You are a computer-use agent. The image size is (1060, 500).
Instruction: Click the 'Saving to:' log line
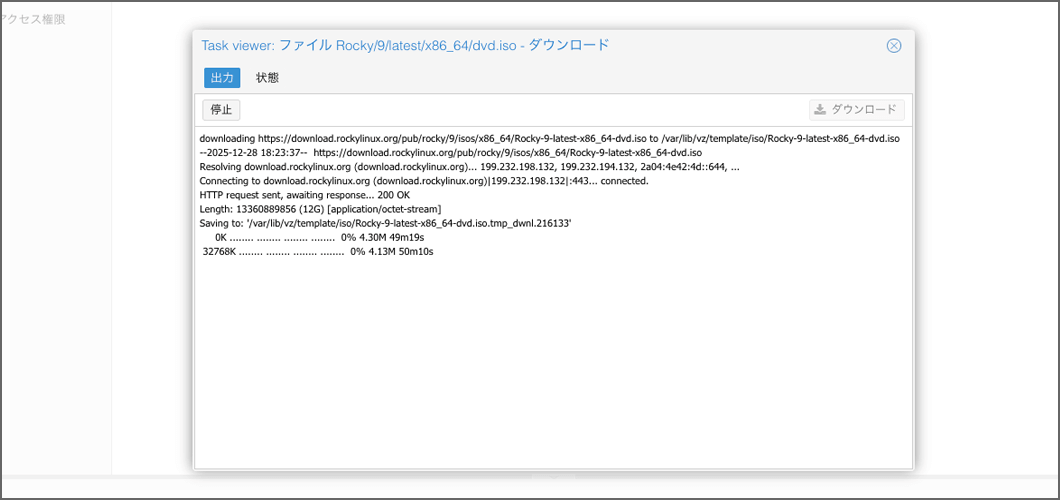pyautogui.click(x=385, y=223)
